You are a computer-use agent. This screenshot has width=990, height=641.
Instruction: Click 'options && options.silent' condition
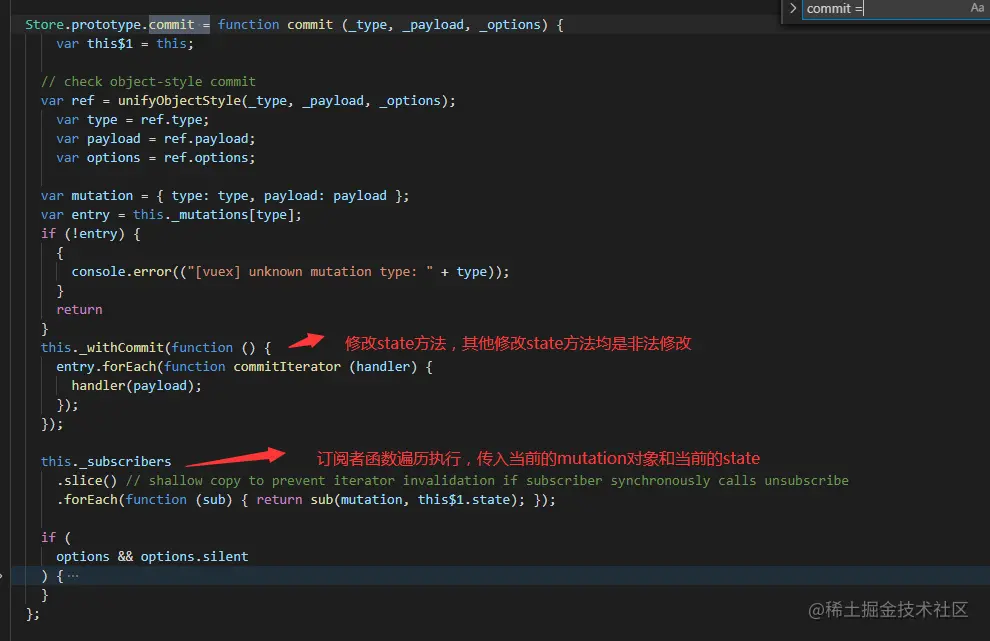pyautogui.click(x=152, y=556)
